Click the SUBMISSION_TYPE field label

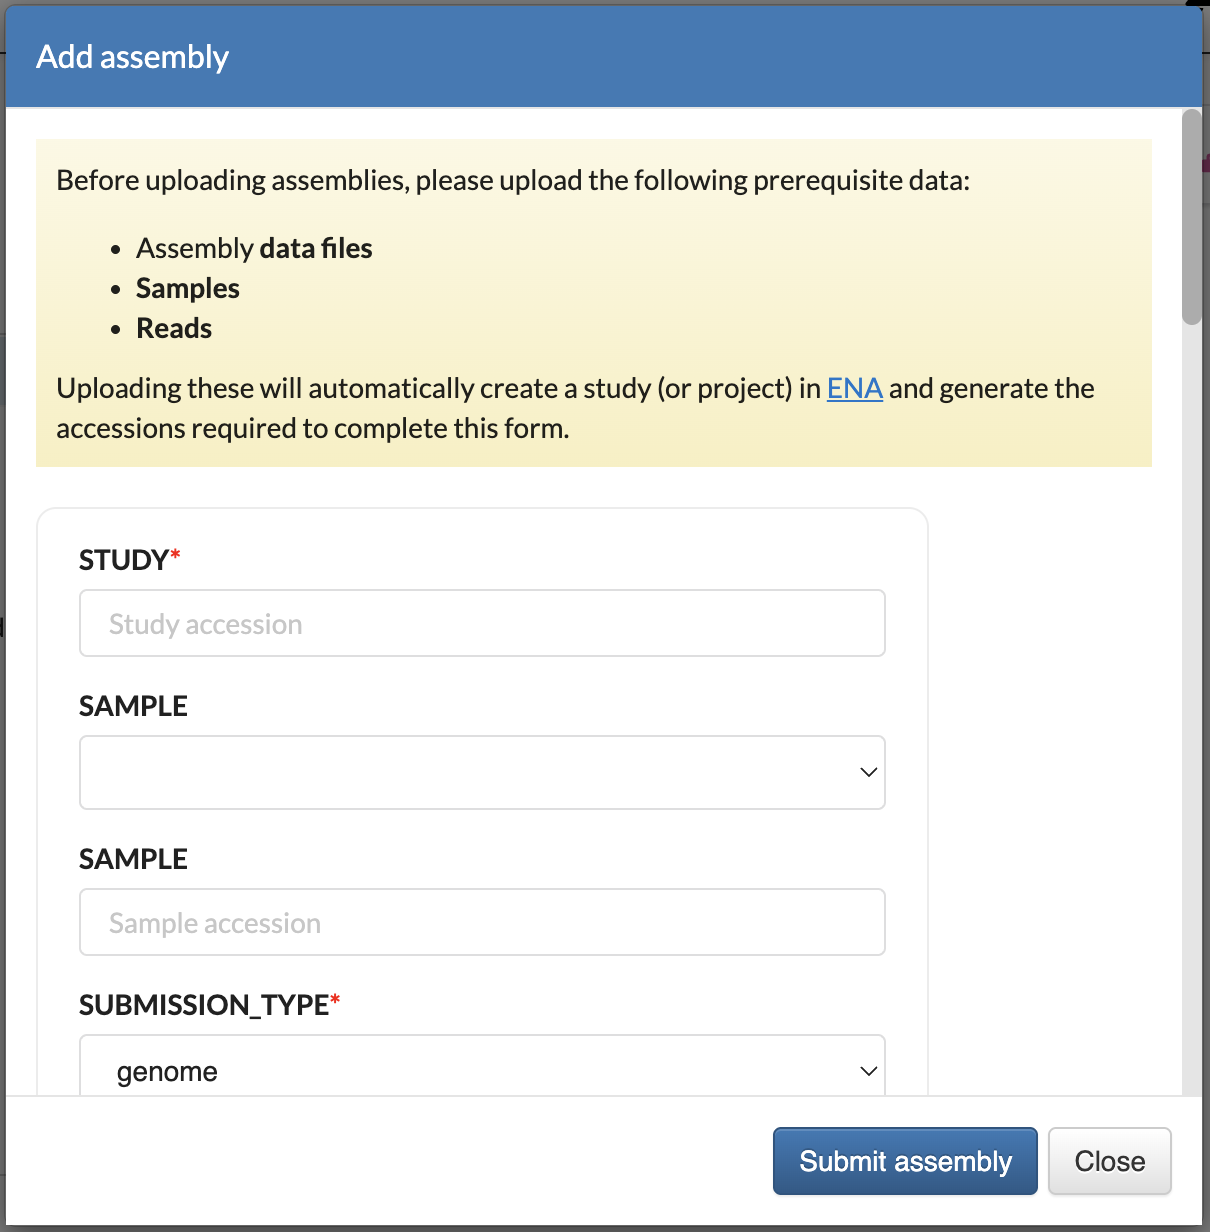click(204, 1005)
